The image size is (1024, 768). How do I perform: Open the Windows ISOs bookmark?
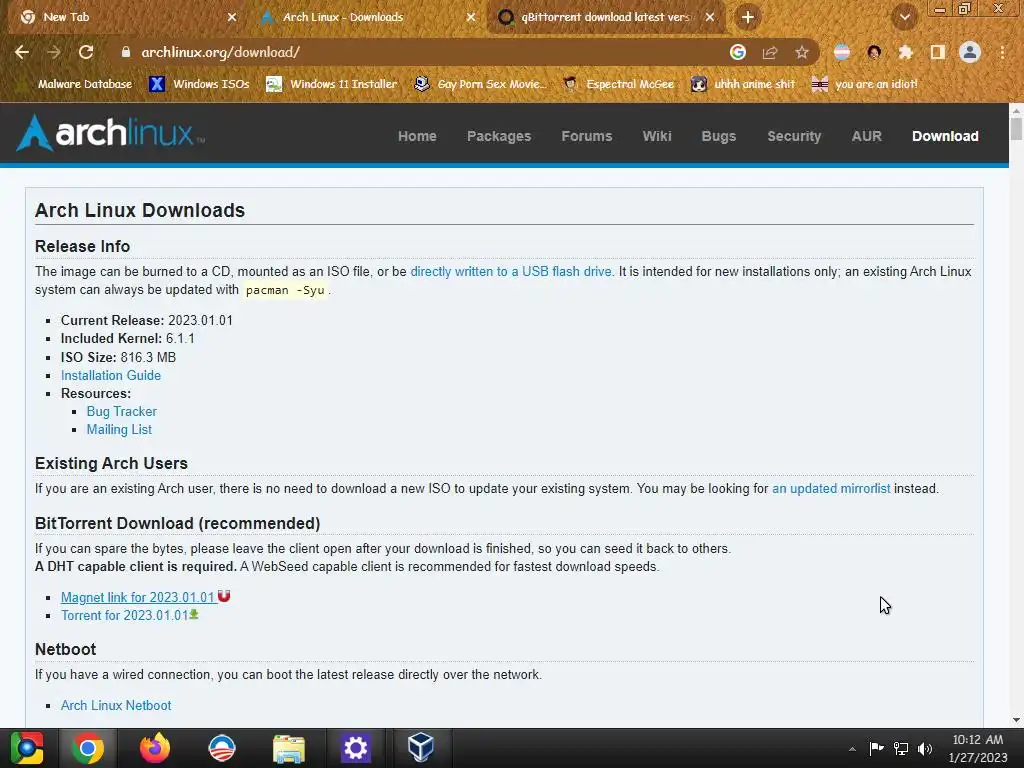(x=200, y=84)
